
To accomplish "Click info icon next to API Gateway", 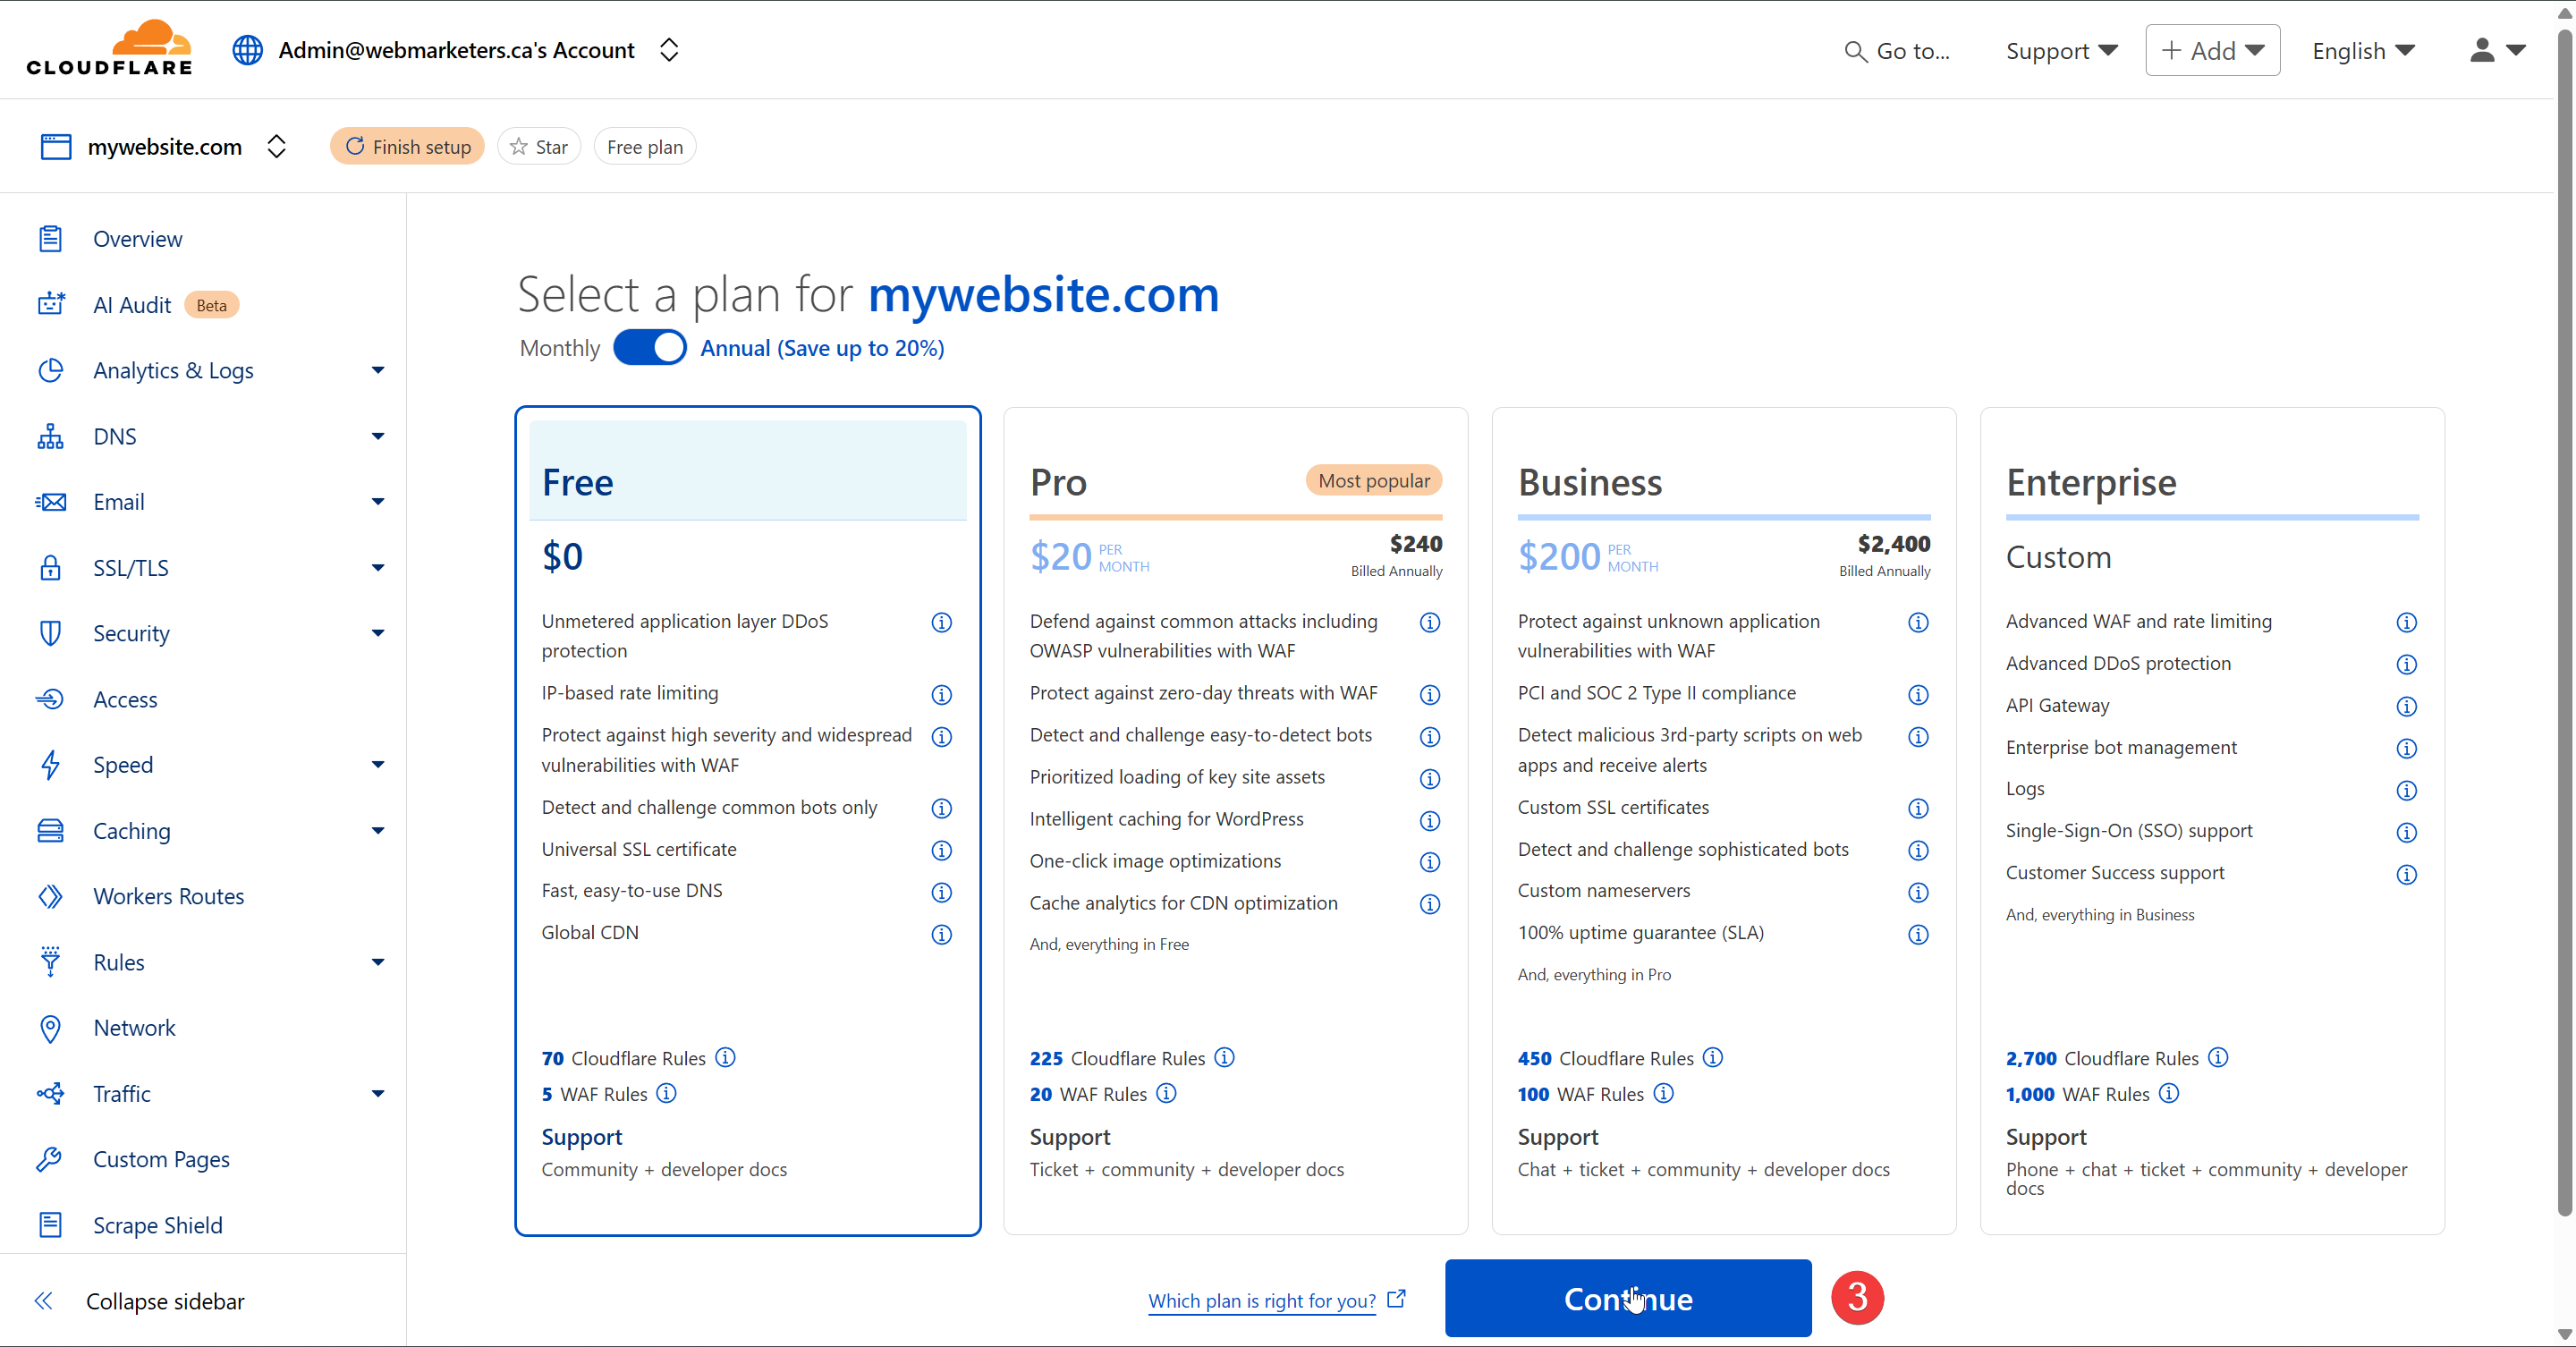I will (x=2406, y=706).
